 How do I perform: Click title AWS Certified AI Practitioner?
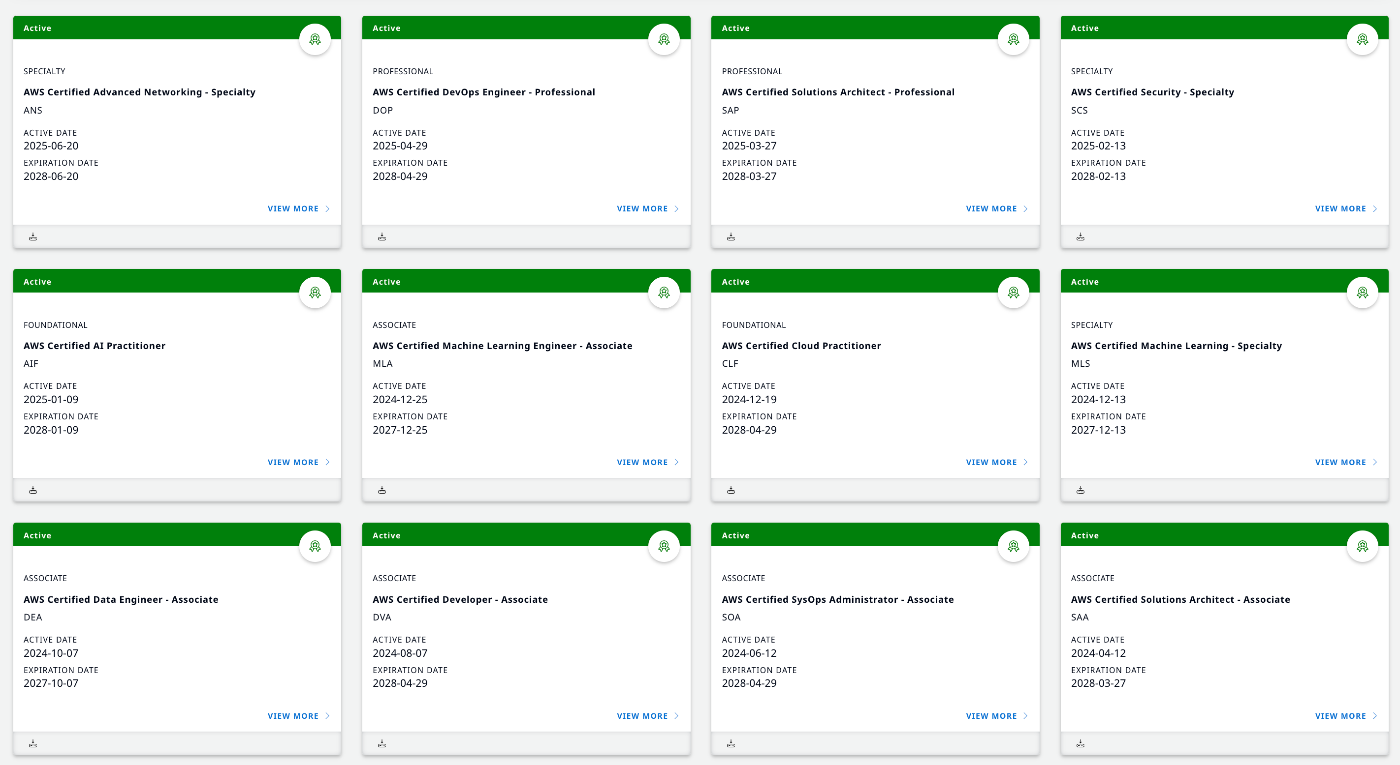click(x=95, y=346)
